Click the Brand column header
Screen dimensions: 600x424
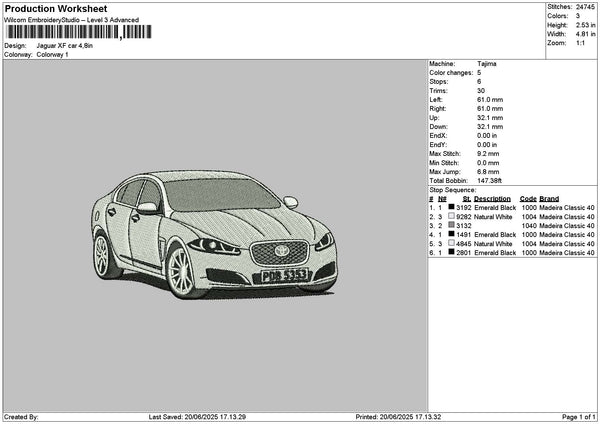549,198
